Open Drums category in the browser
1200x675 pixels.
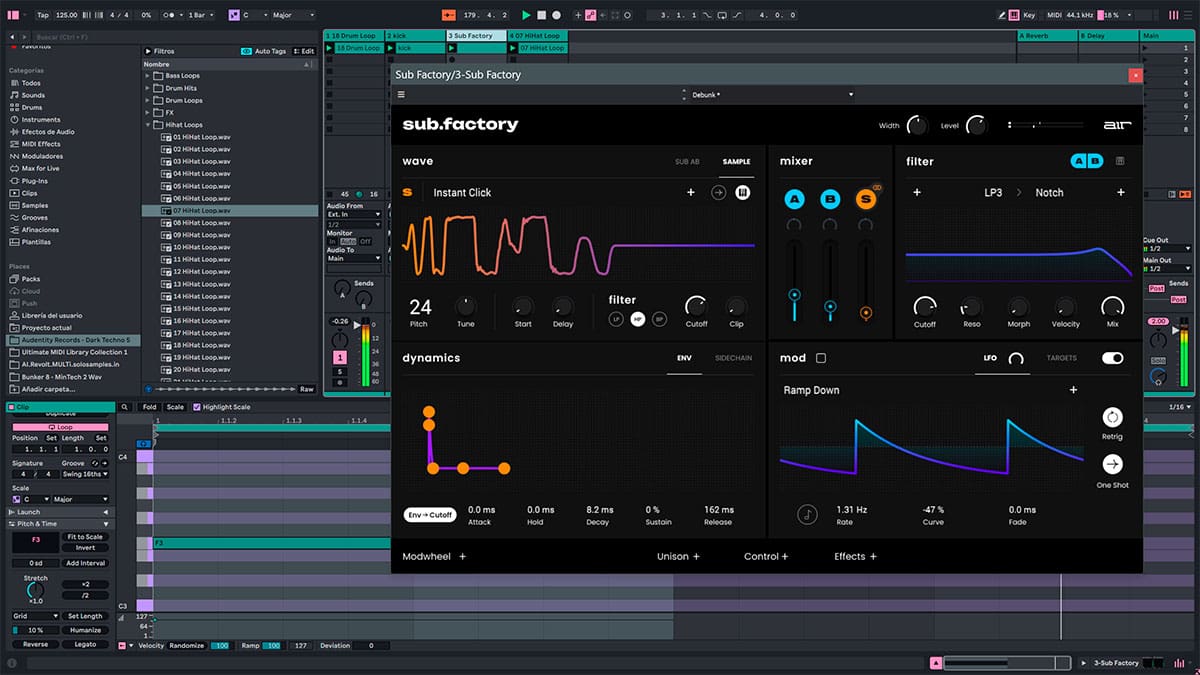point(31,107)
